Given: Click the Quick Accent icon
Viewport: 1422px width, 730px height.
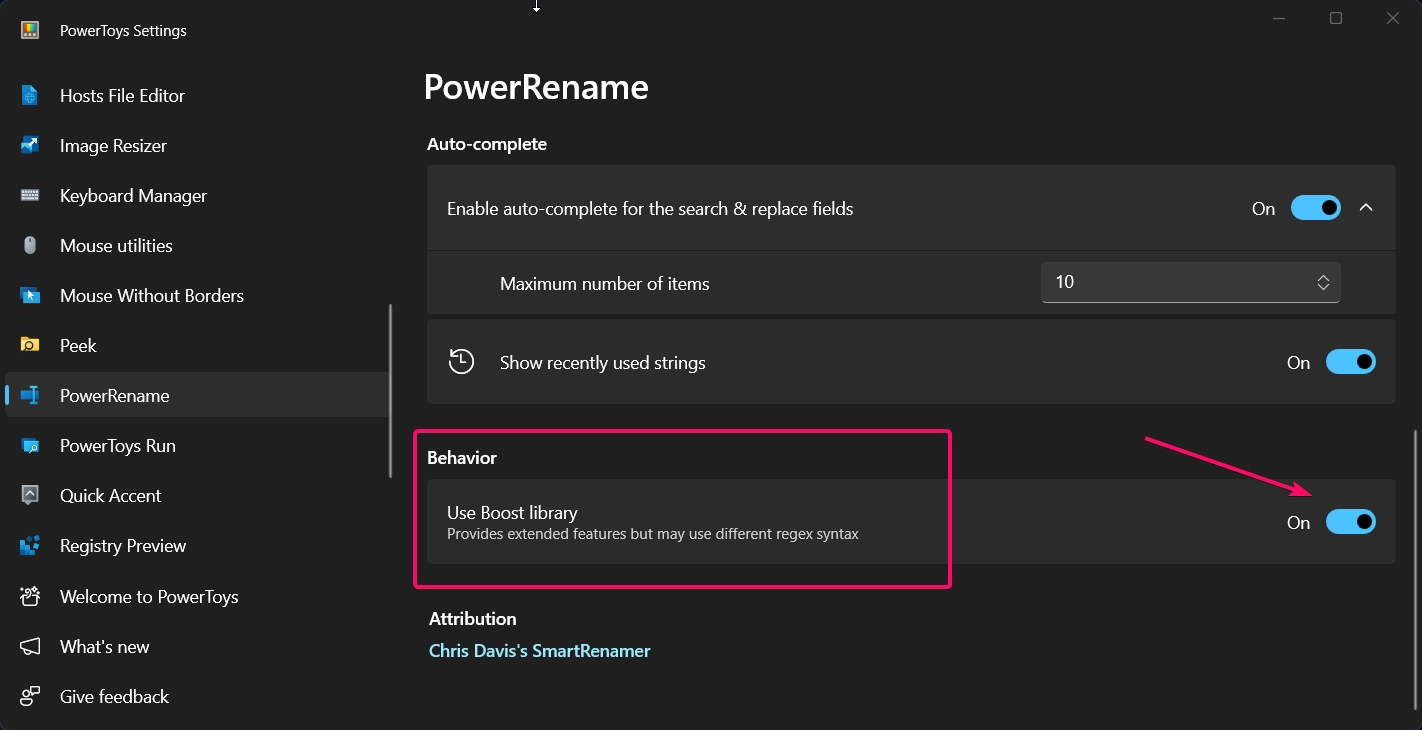Looking at the screenshot, I should pyautogui.click(x=30, y=496).
